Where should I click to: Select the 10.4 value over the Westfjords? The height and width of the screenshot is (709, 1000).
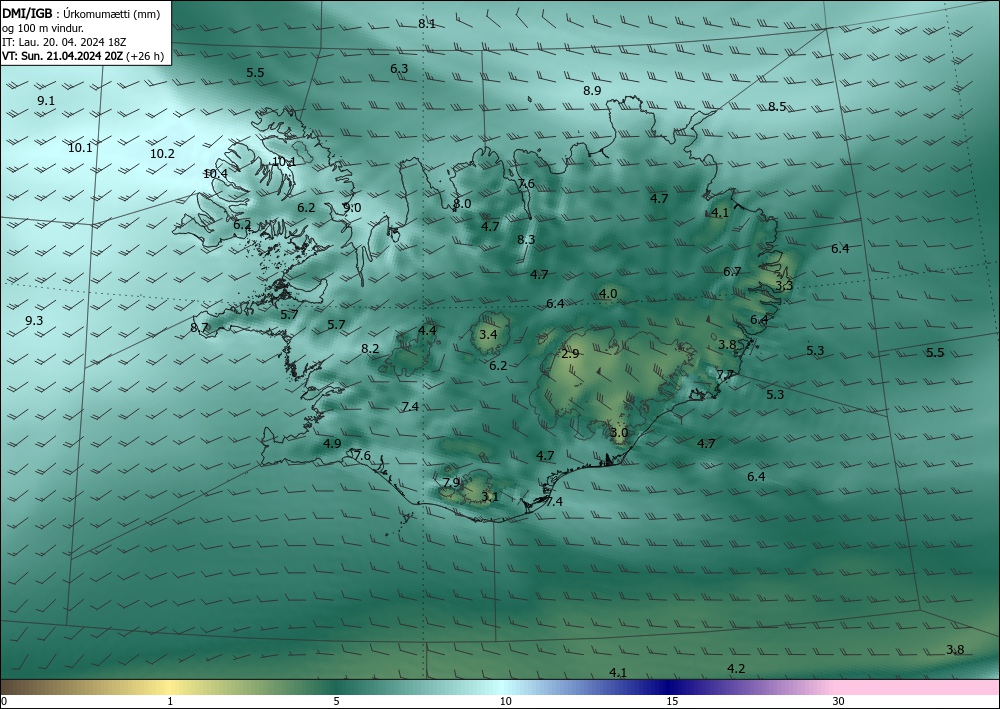pos(216,173)
